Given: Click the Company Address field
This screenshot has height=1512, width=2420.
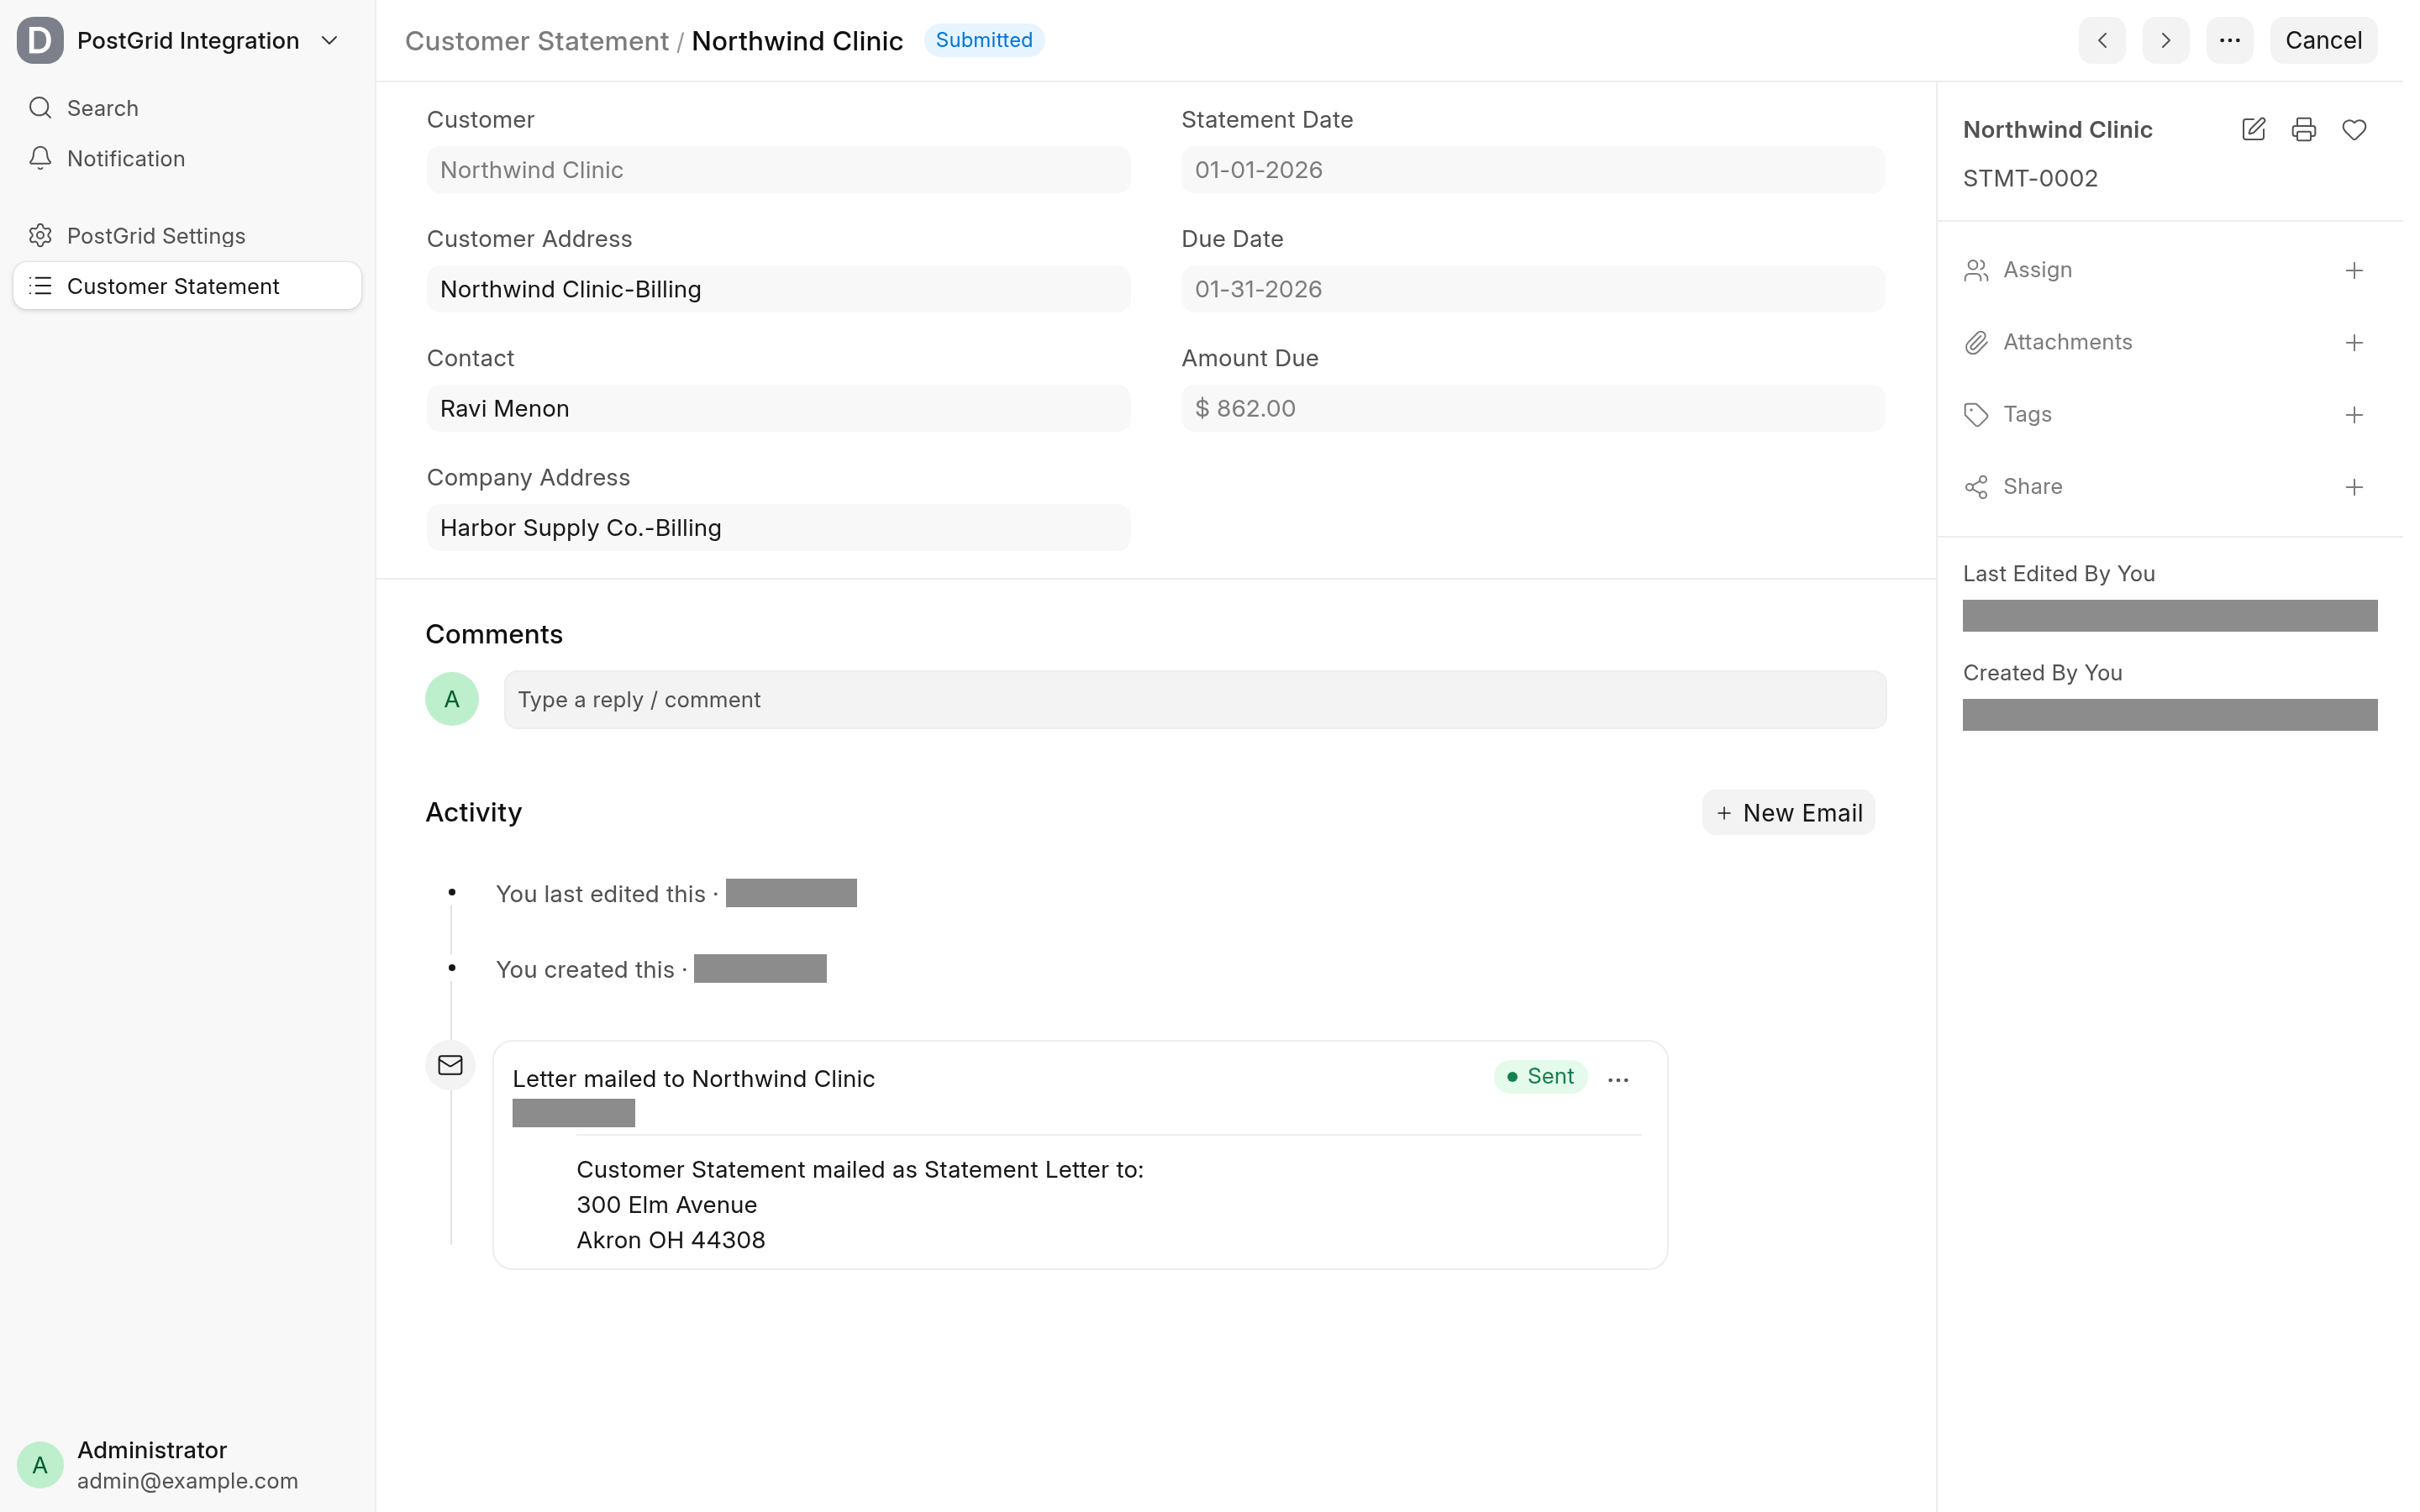Looking at the screenshot, I should coord(778,527).
